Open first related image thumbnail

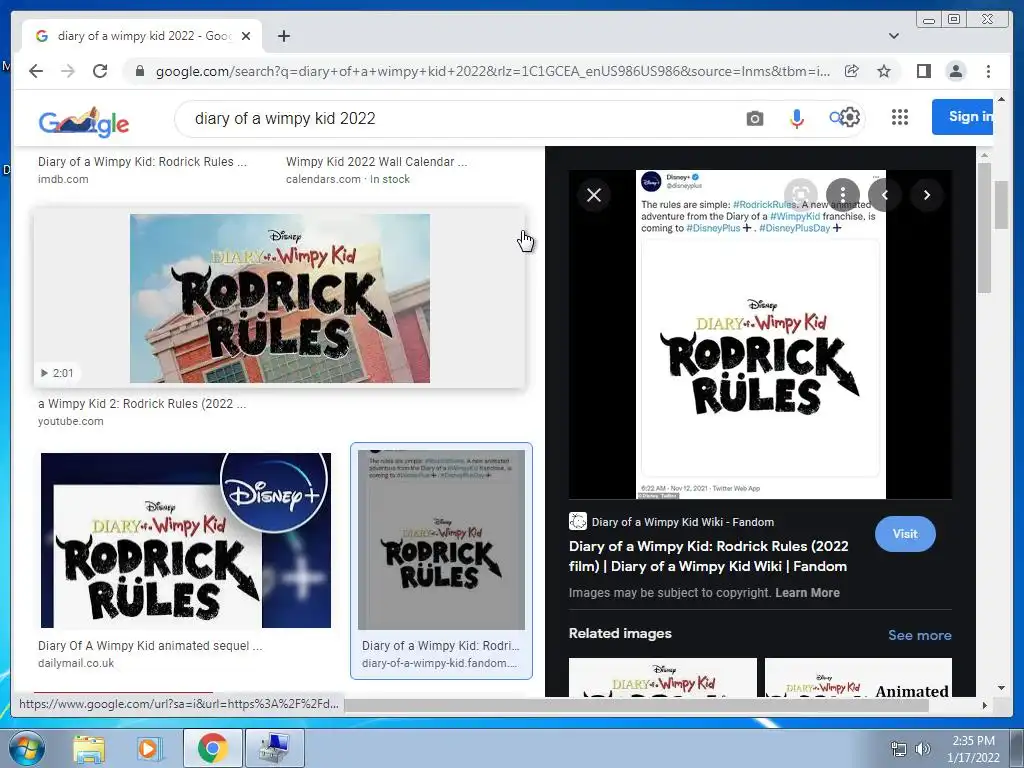pyautogui.click(x=662, y=677)
